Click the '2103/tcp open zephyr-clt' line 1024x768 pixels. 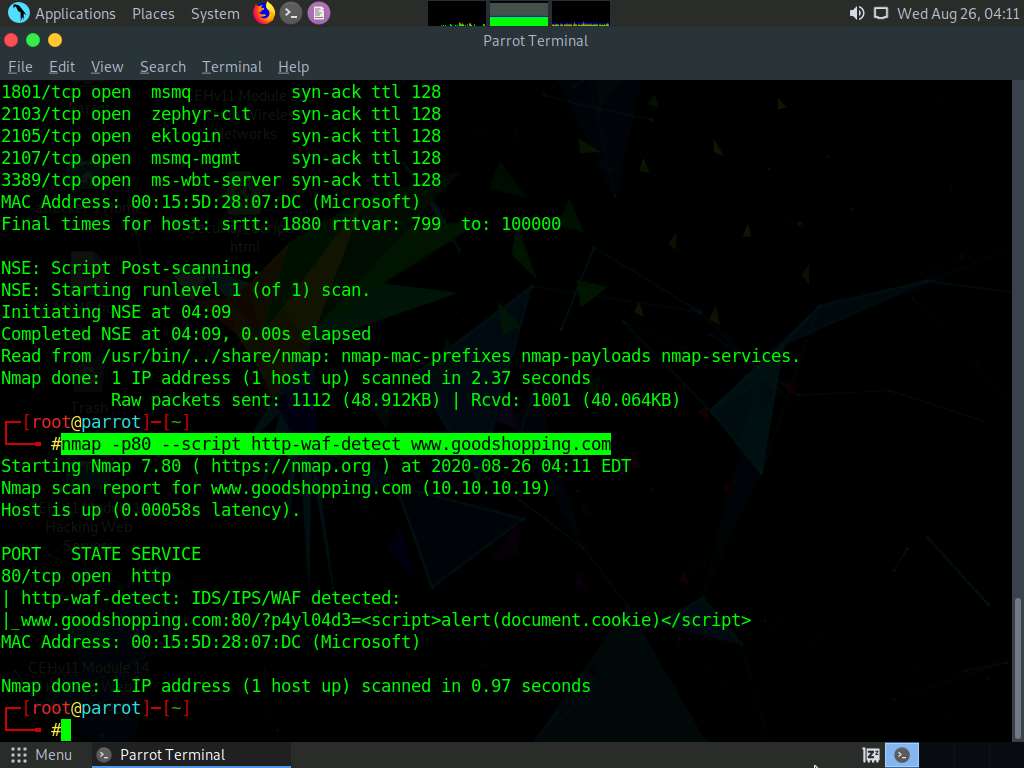click(x=221, y=114)
